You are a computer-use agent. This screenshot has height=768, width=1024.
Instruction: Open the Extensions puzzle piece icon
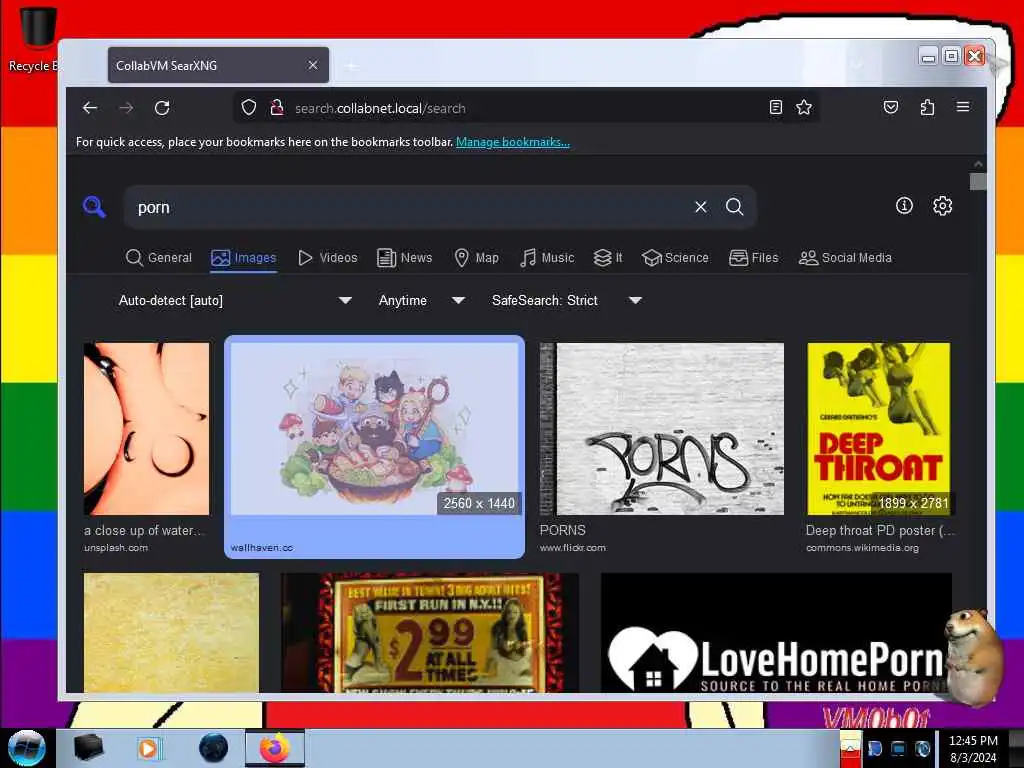pos(927,107)
